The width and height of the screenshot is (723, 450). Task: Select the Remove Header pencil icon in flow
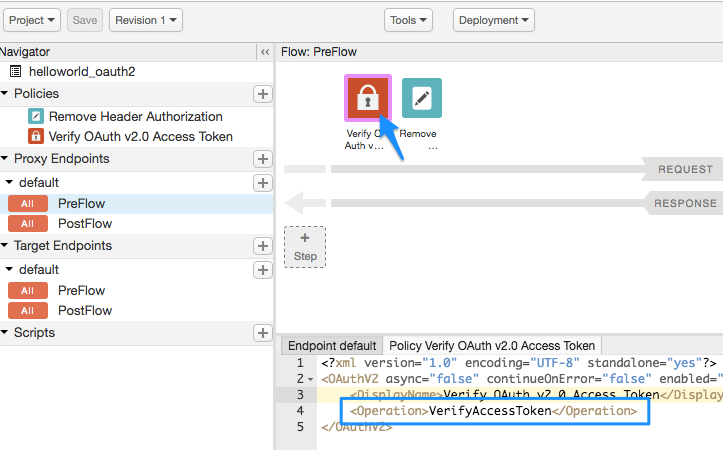(421, 99)
